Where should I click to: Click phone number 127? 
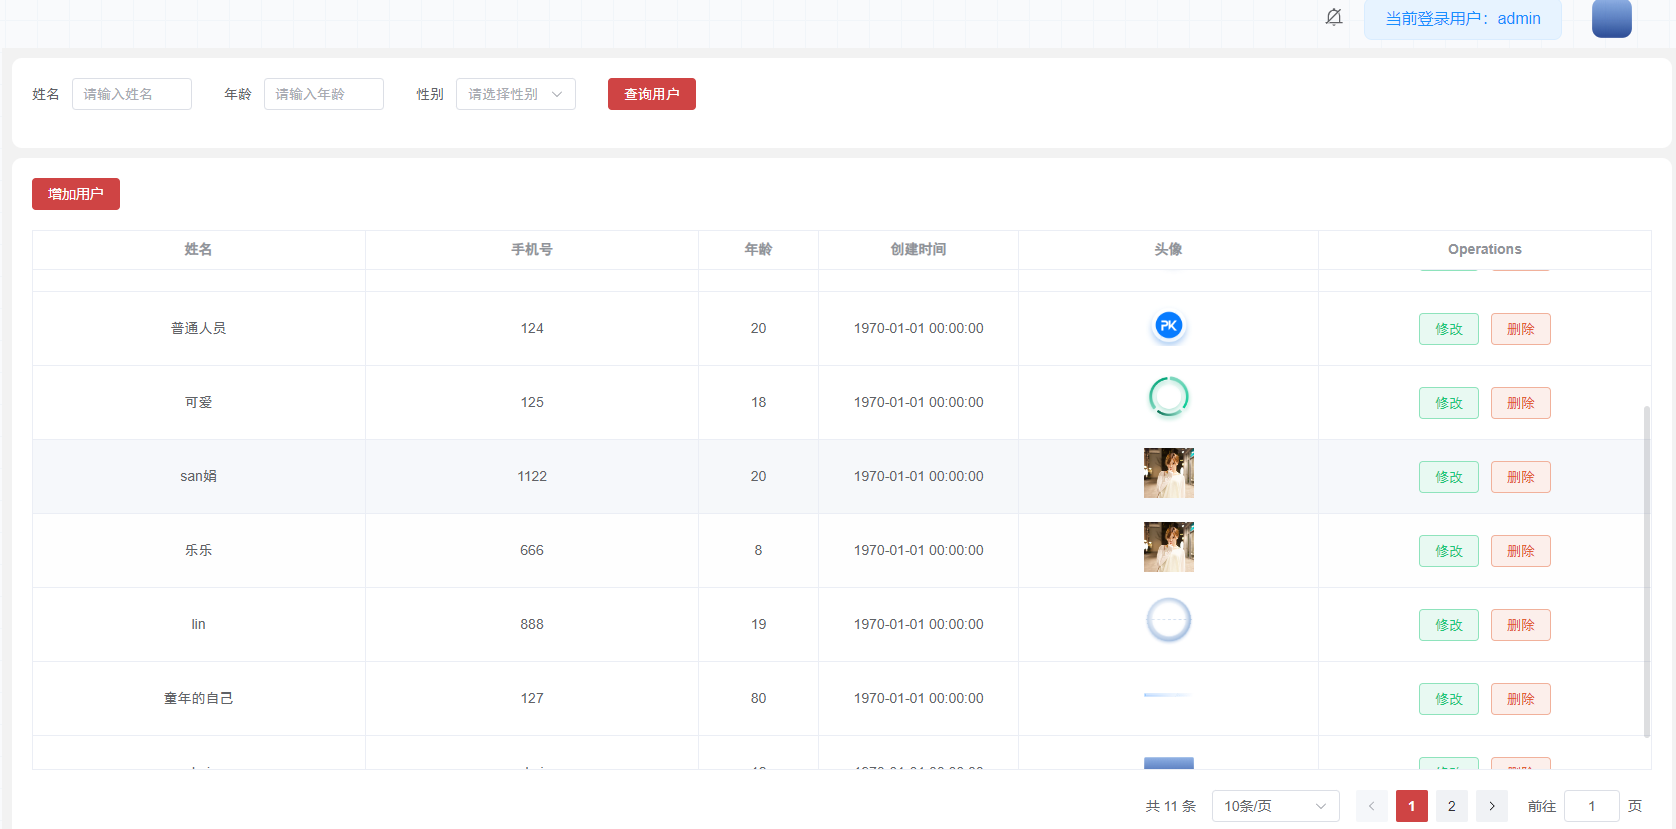coord(532,699)
